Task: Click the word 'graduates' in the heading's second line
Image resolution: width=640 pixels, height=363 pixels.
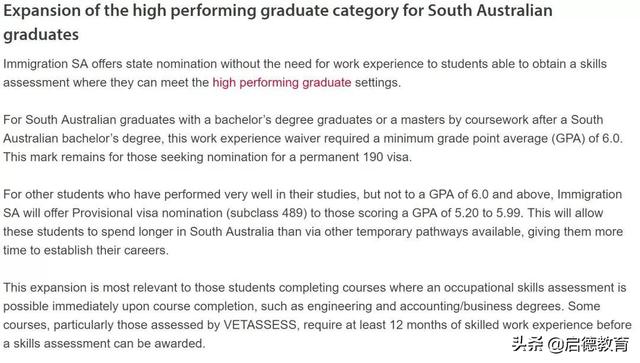Action: coord(41,35)
